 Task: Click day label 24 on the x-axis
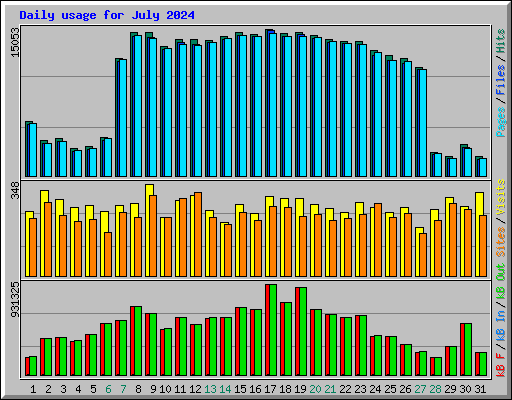pos(375,389)
